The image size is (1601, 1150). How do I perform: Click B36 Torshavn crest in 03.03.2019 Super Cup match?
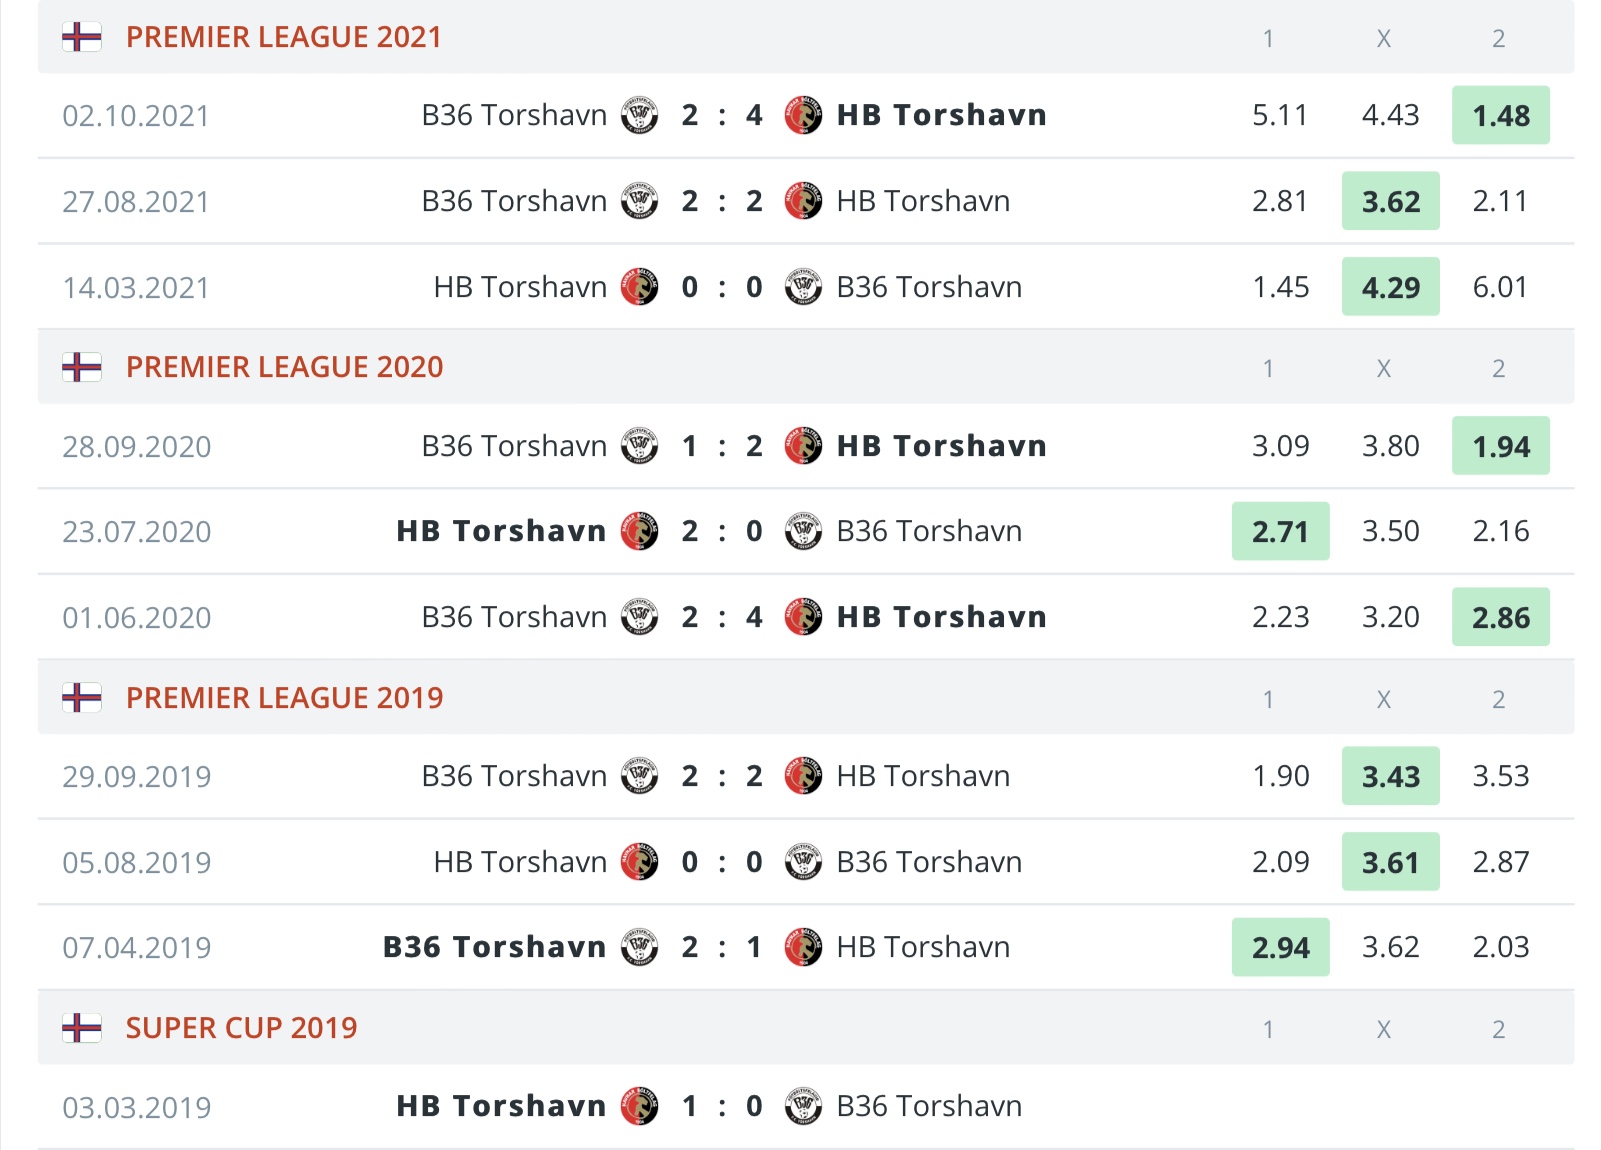point(803,1106)
